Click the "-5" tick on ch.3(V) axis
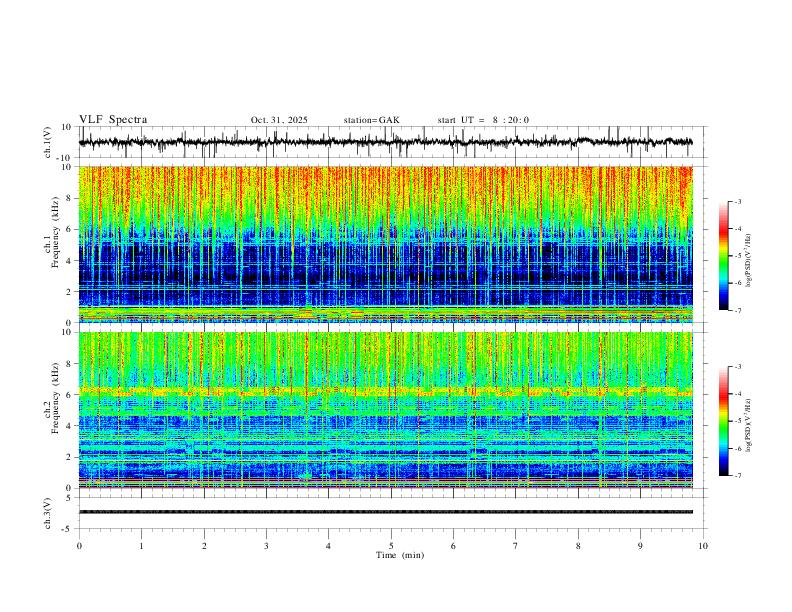This screenshot has width=792, height=612. tap(67, 529)
